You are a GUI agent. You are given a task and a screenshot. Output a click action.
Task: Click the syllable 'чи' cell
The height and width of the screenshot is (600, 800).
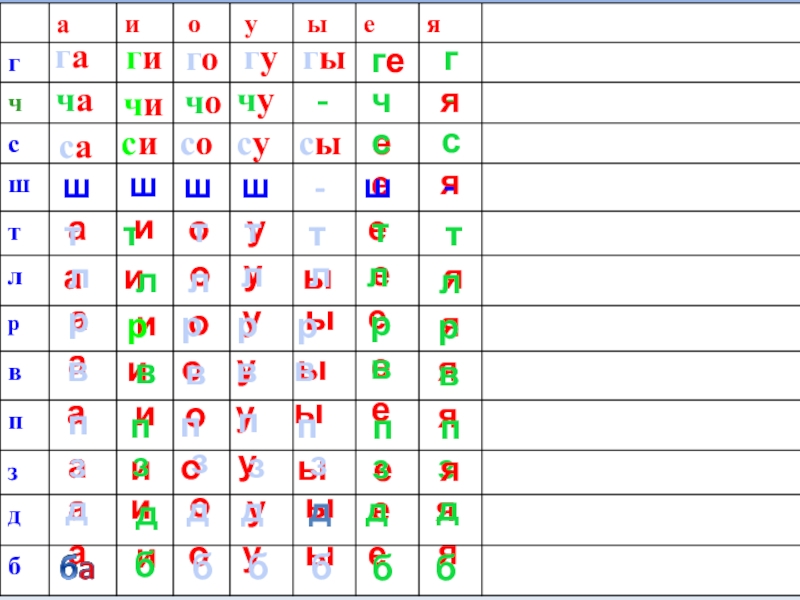[144, 106]
